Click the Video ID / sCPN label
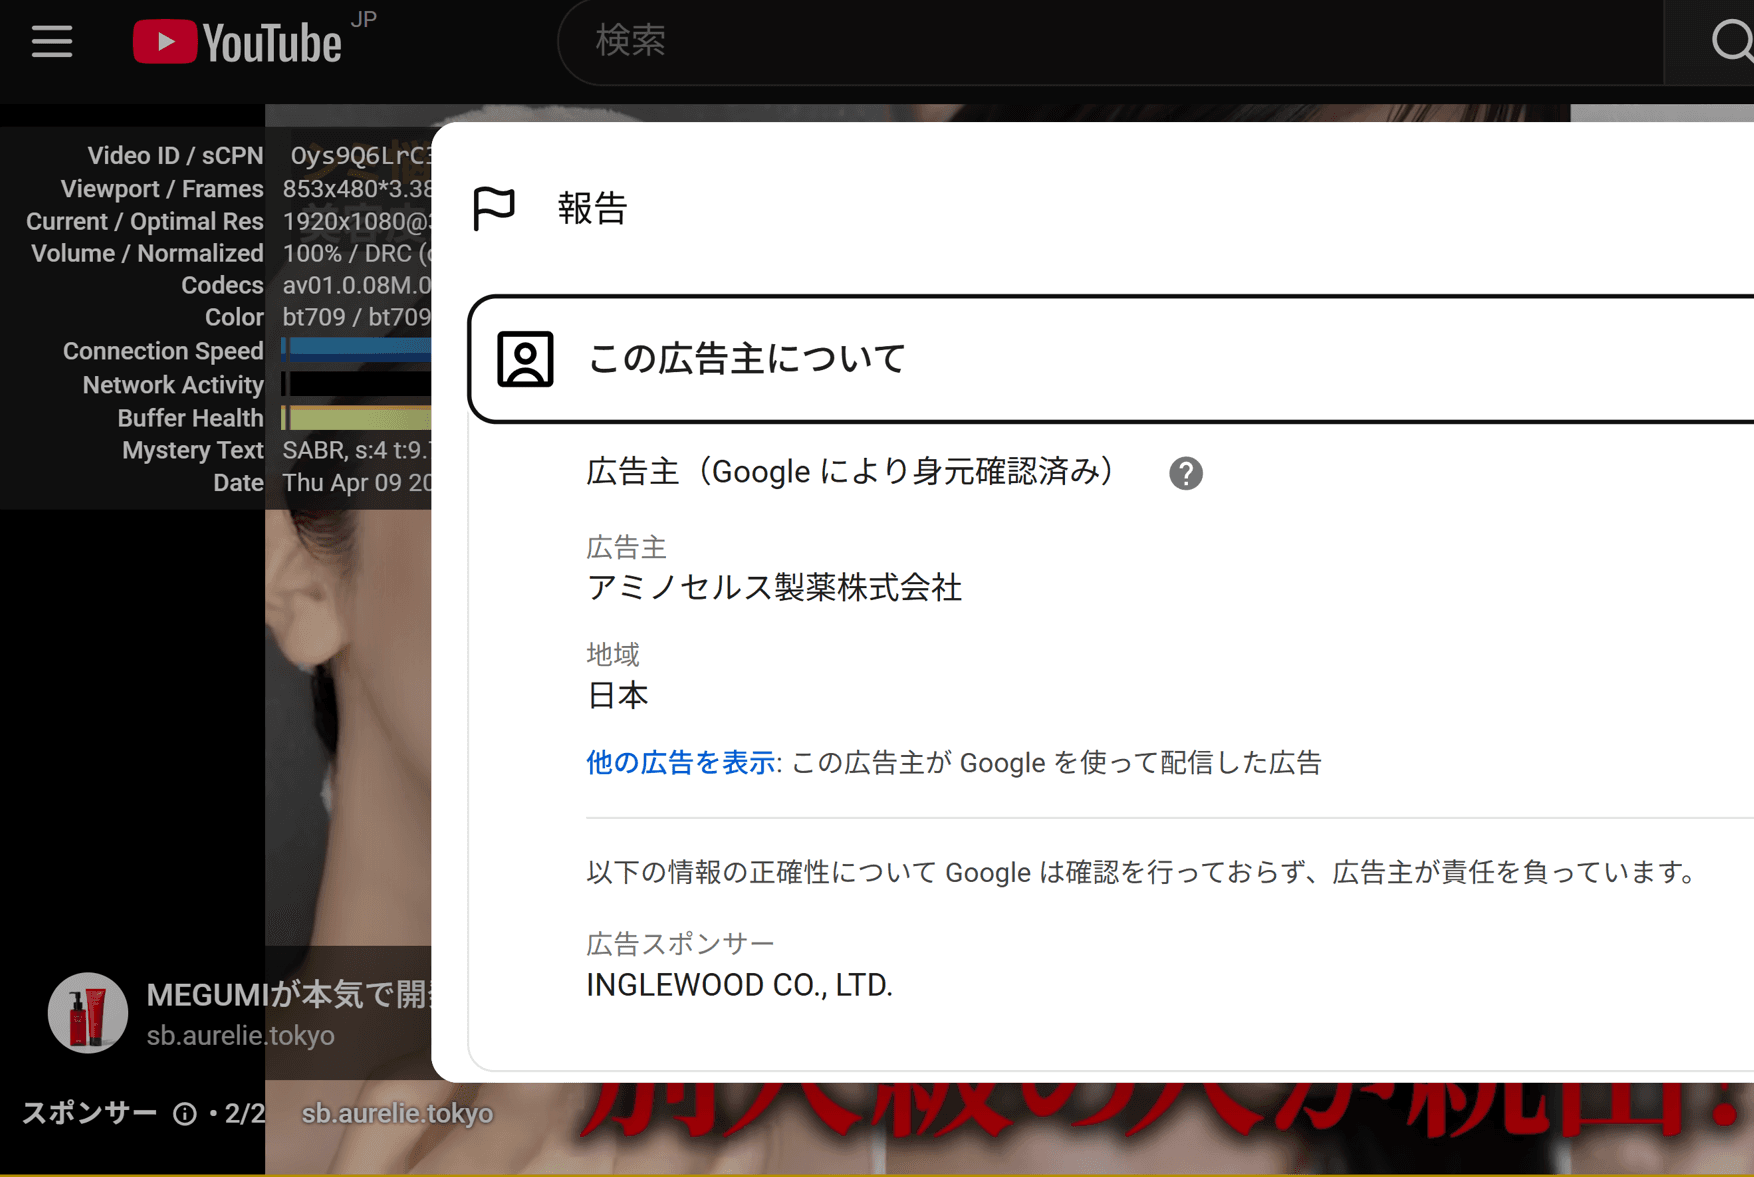 (175, 156)
